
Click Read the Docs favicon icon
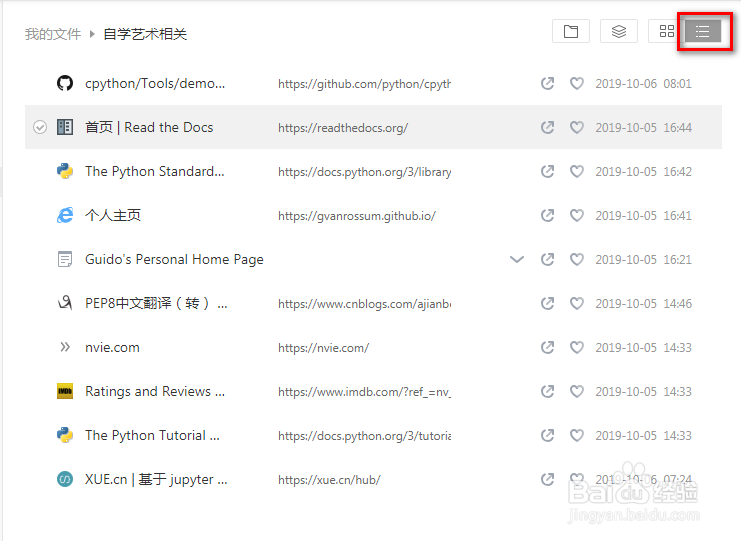(65, 127)
